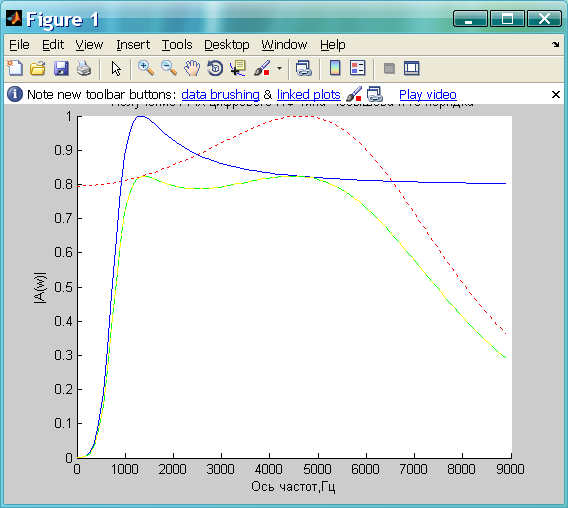Close the Figure 1 window

544,18
